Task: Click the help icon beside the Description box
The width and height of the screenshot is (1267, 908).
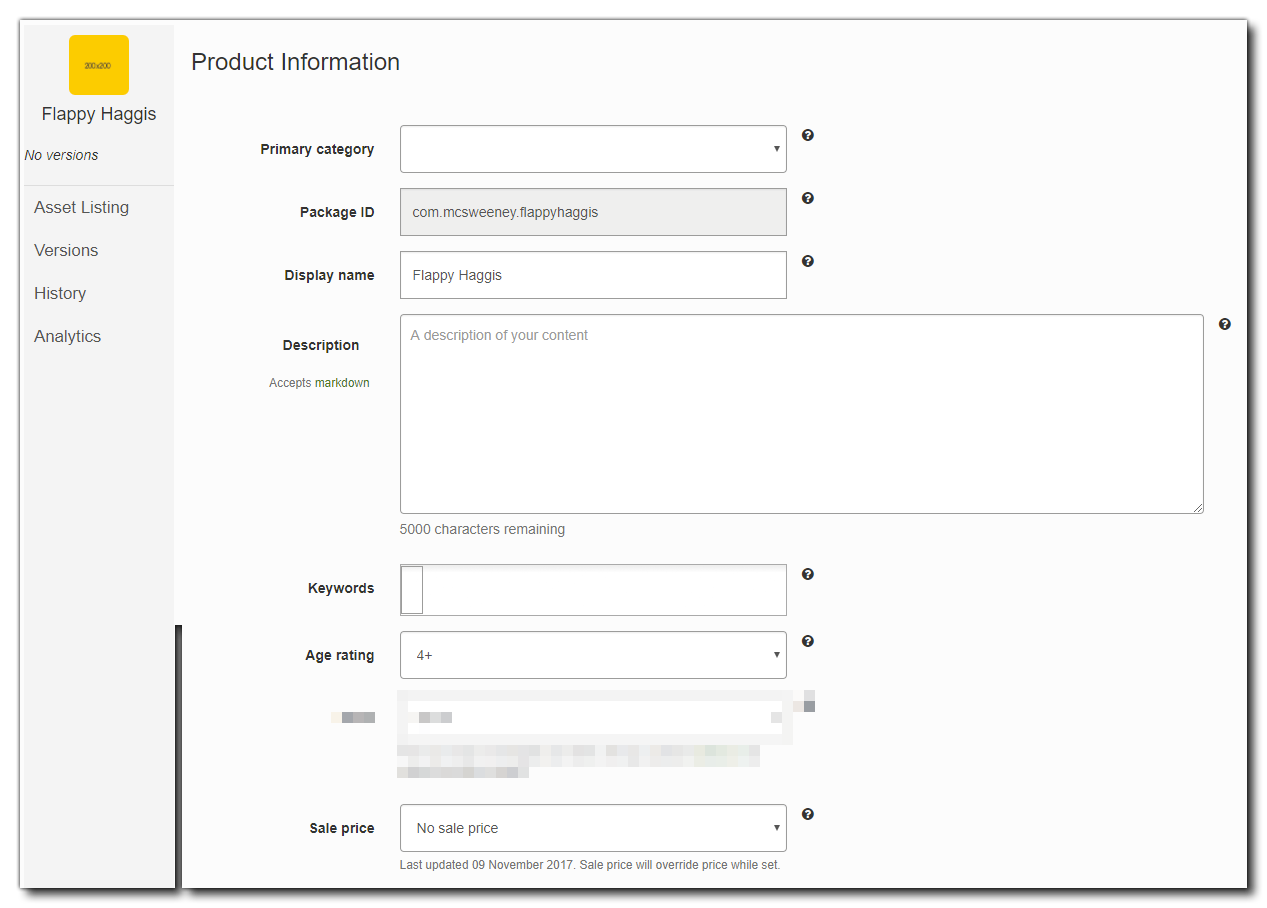Action: [x=1225, y=324]
